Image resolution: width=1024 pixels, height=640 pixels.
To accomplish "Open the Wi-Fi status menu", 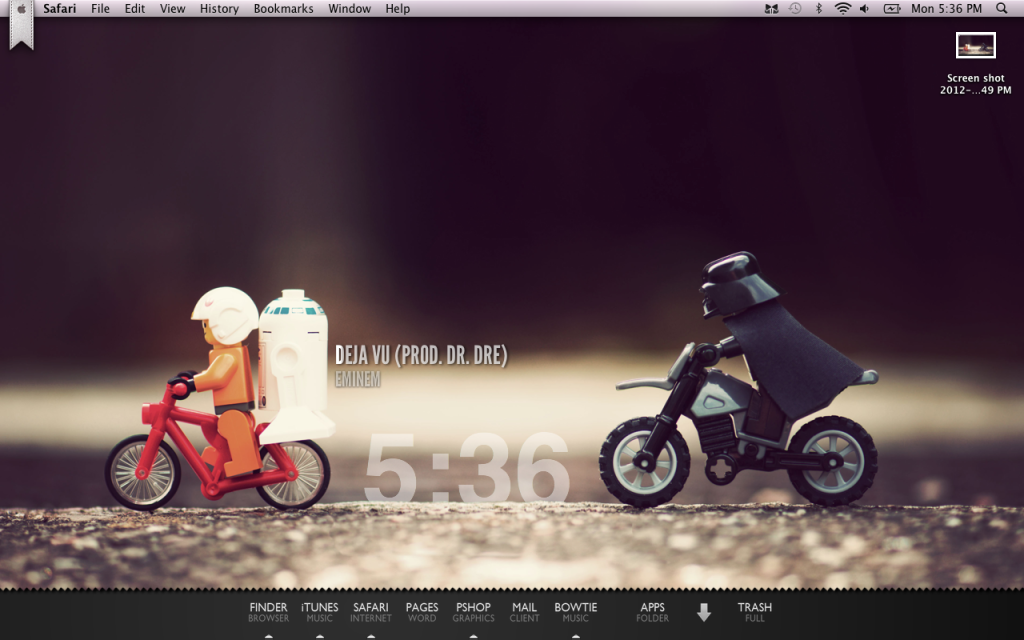I will click(x=843, y=8).
